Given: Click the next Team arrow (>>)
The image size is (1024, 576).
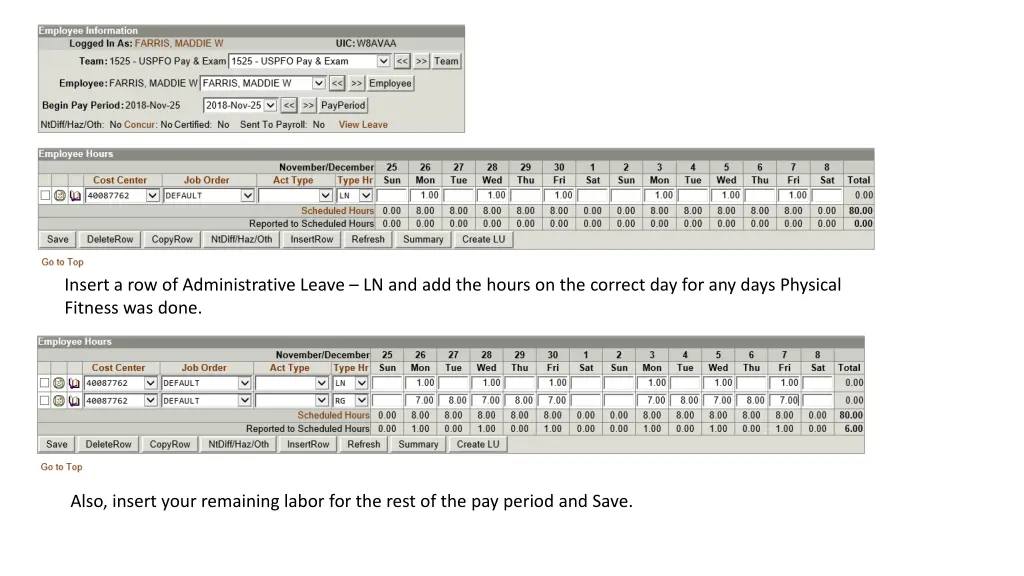Looking at the screenshot, I should (421, 61).
